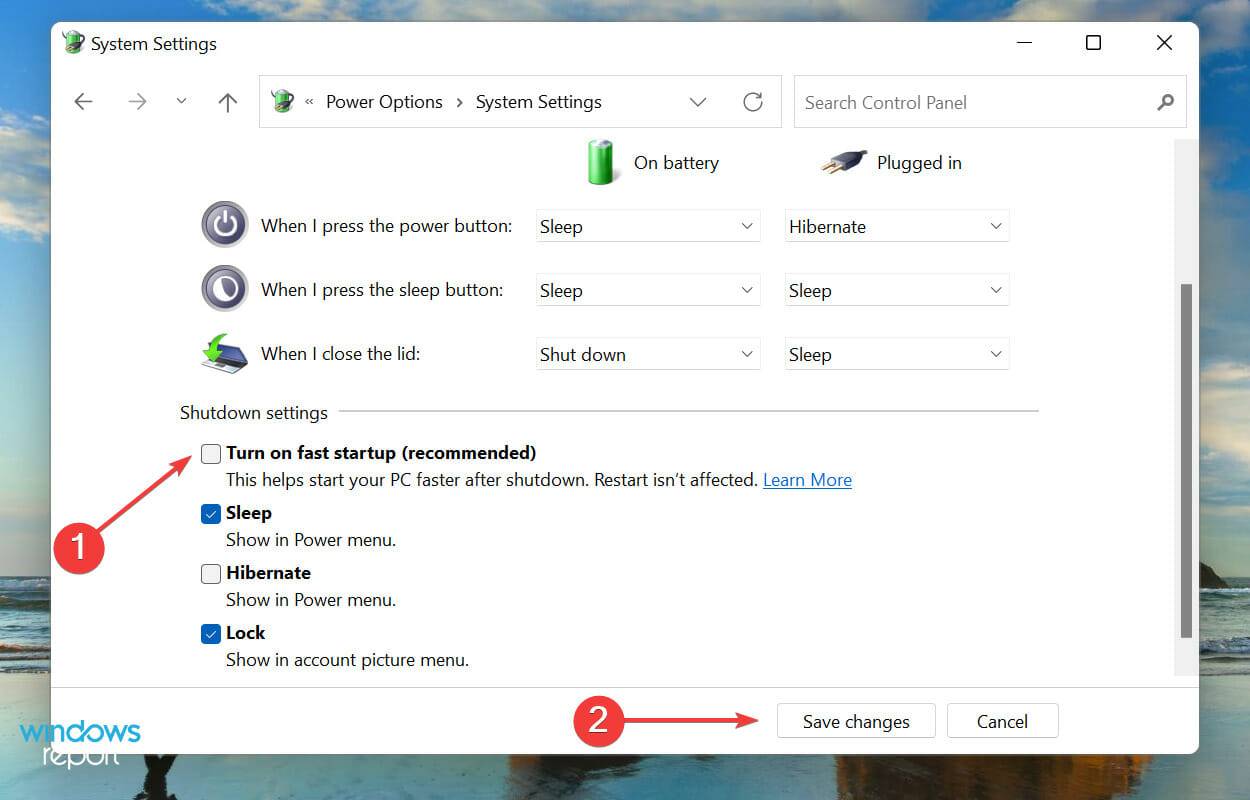The image size is (1250, 800).
Task: Click the power button icon in the settings list
Action: click(224, 225)
